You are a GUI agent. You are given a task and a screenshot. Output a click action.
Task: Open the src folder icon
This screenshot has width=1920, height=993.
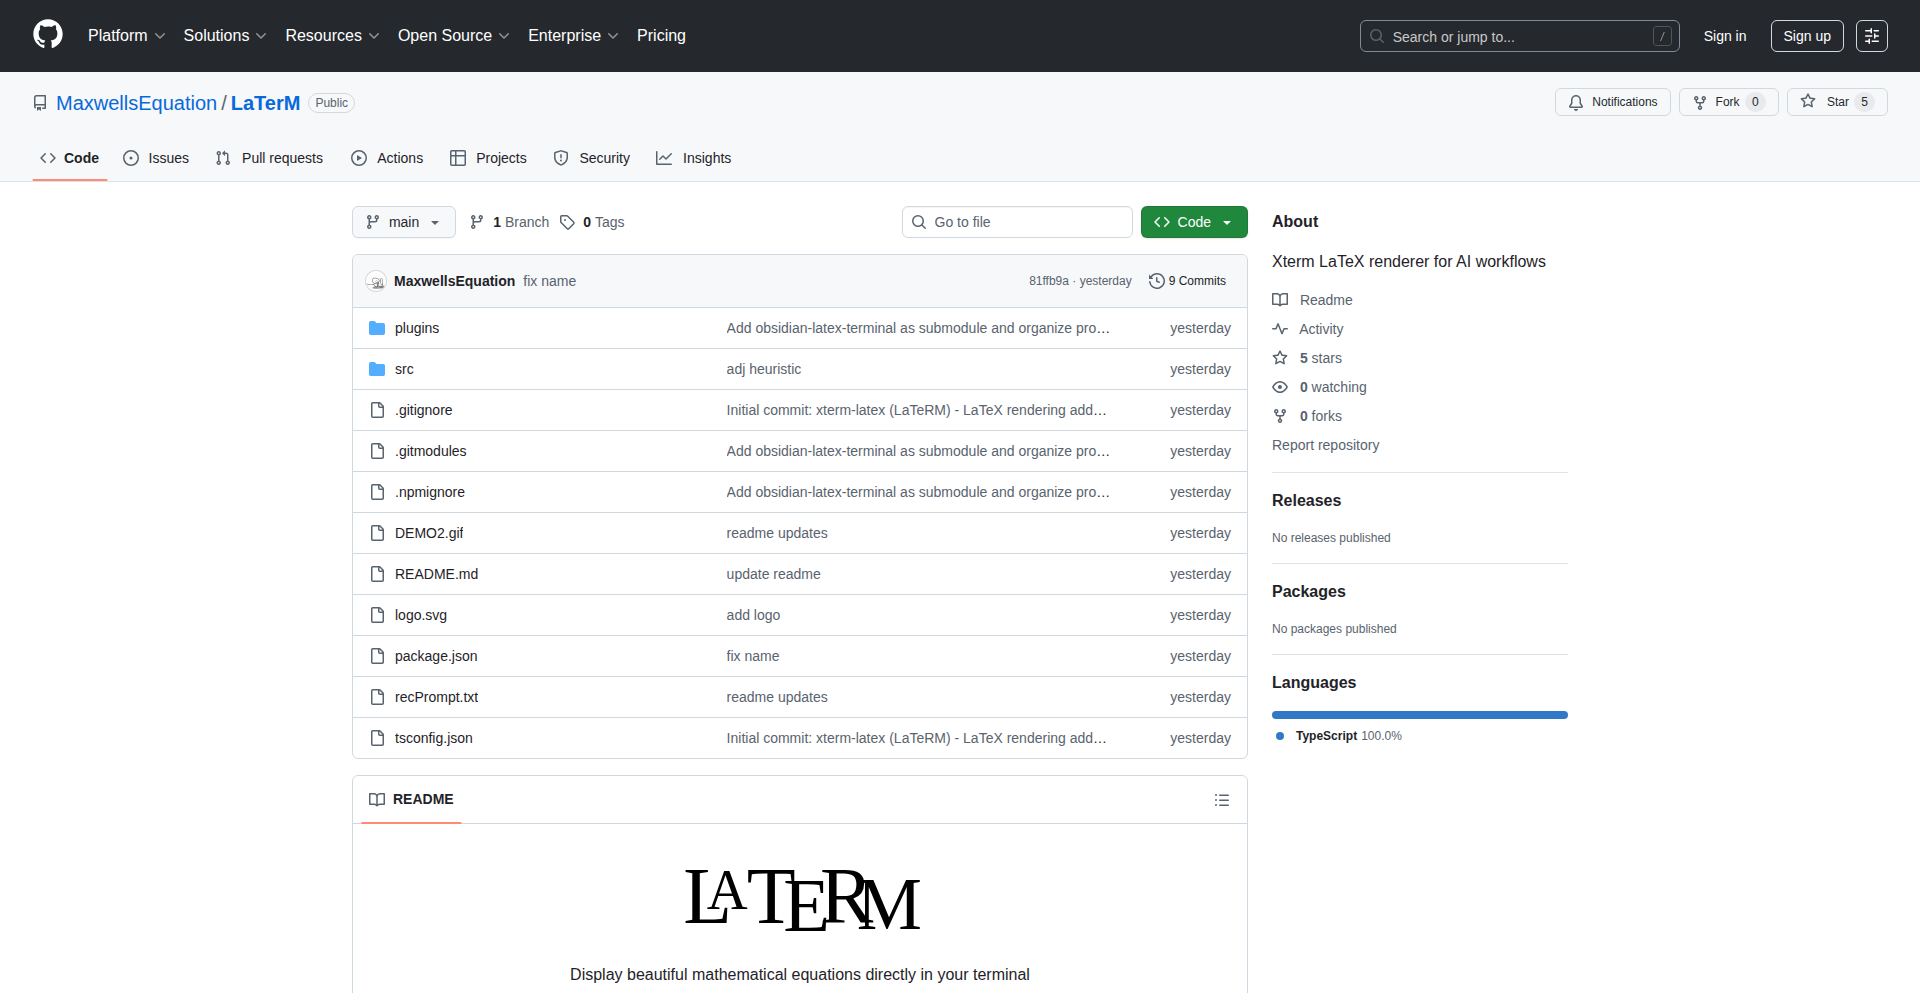[x=377, y=369]
